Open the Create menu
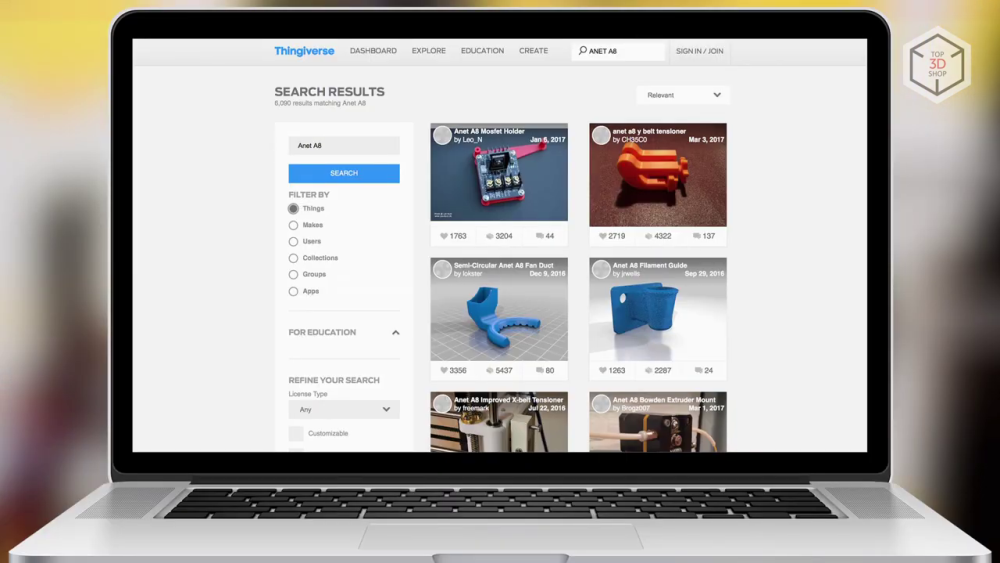 tap(533, 51)
